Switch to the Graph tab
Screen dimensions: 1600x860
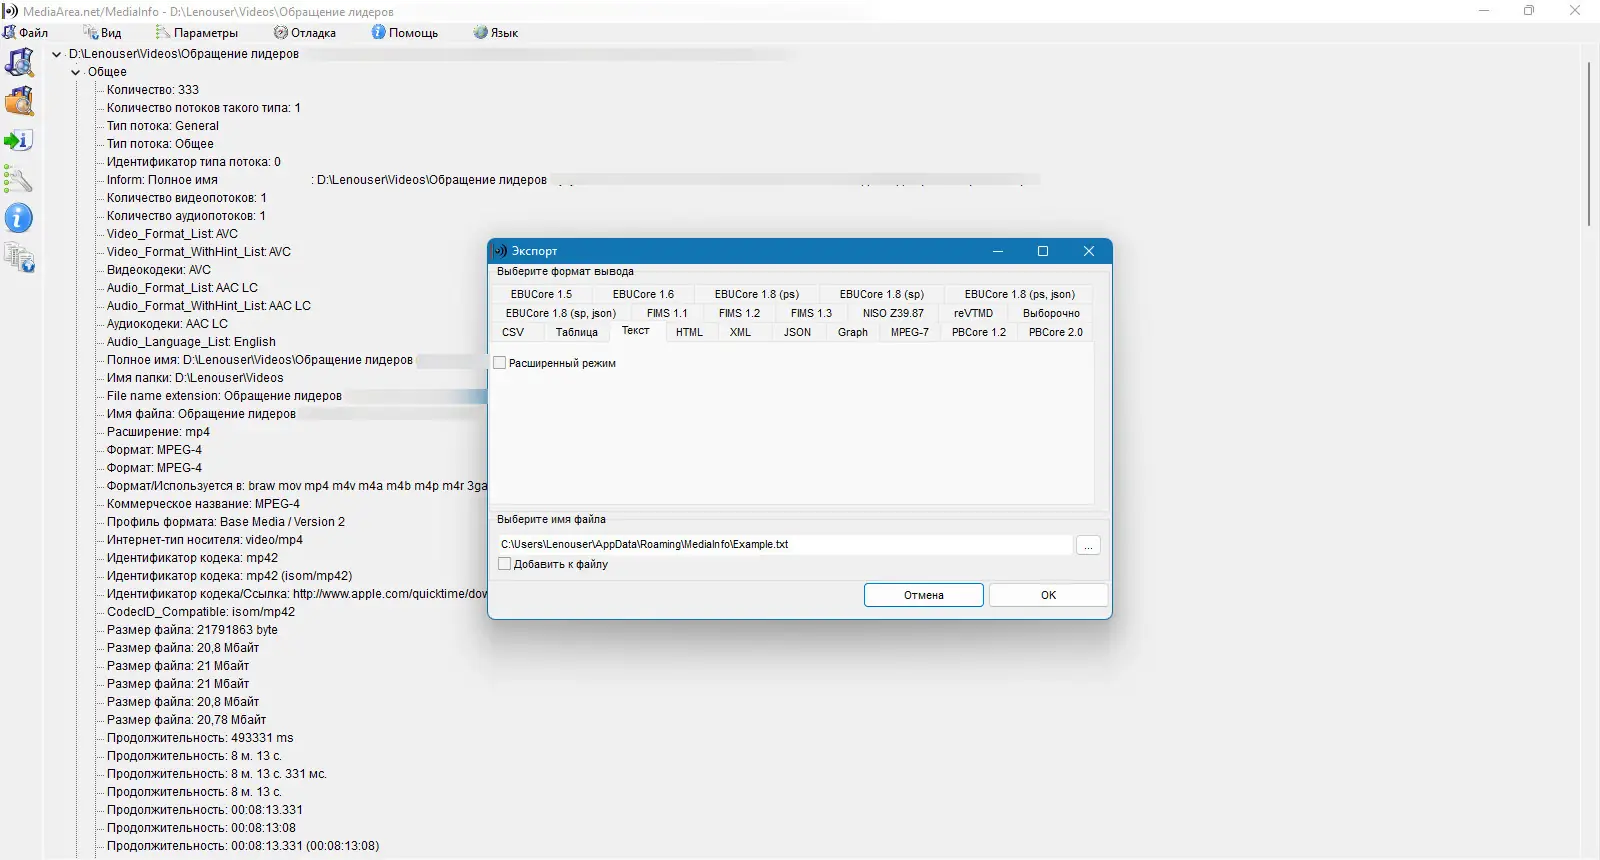coord(853,332)
